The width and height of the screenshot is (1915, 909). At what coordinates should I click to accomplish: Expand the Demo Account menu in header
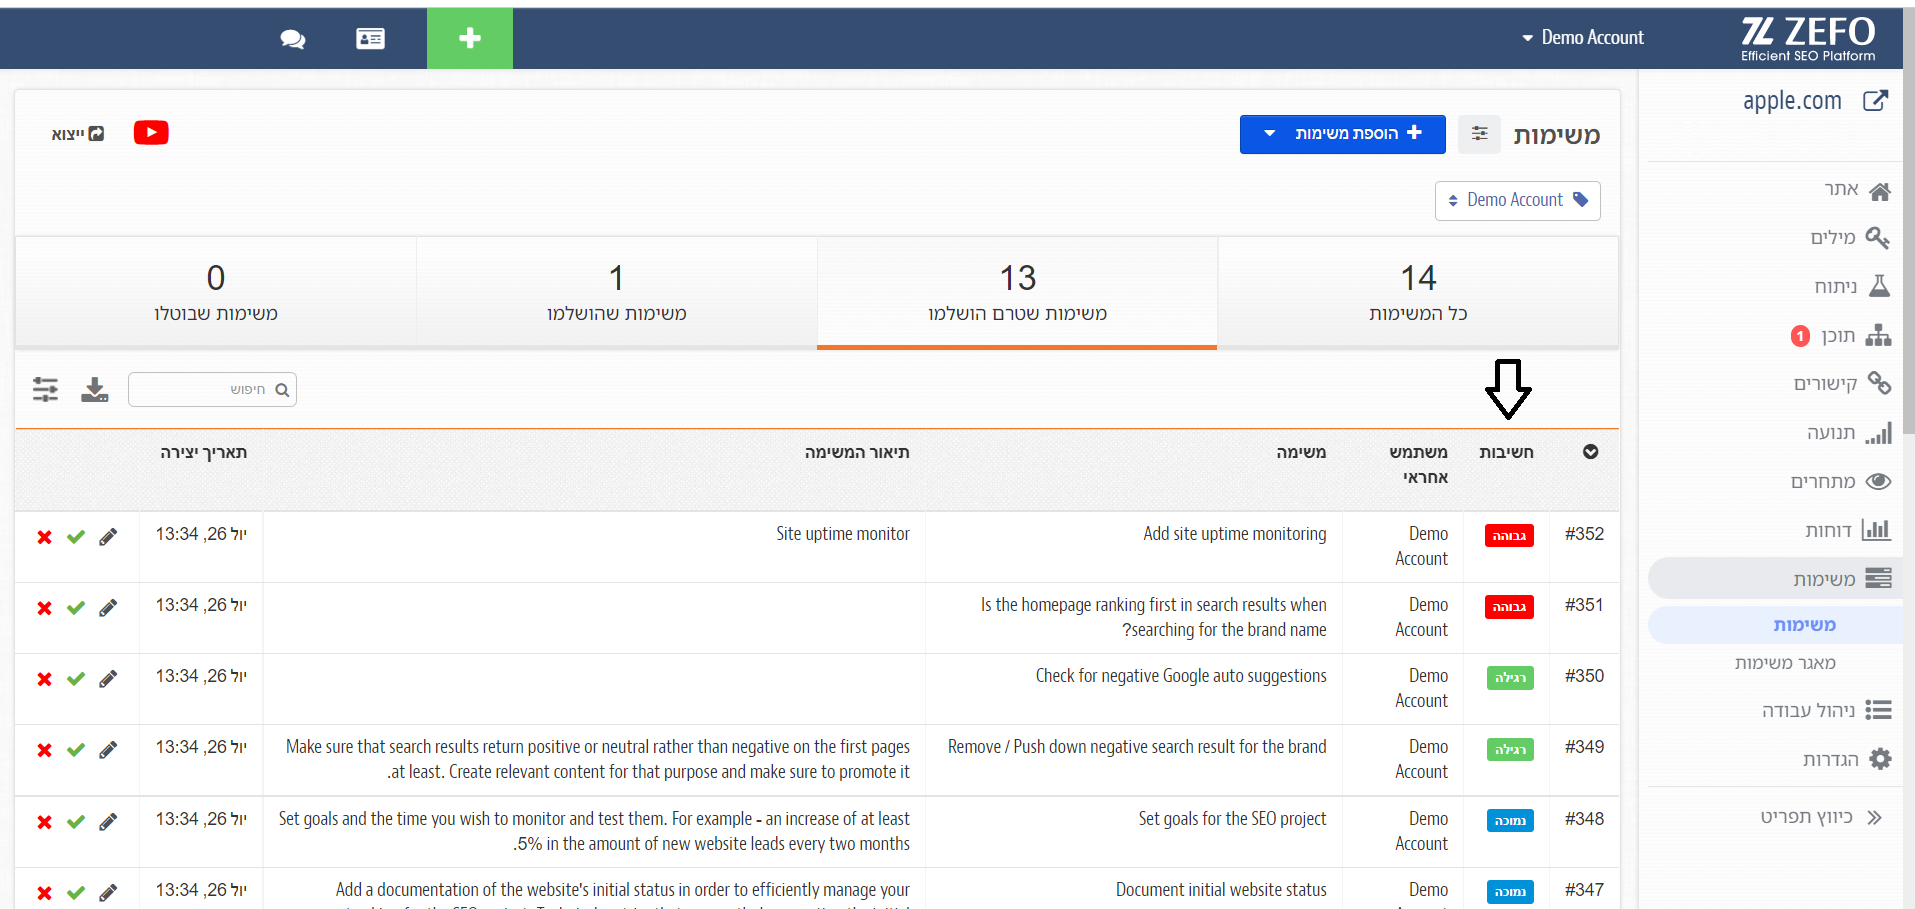coord(1583,38)
